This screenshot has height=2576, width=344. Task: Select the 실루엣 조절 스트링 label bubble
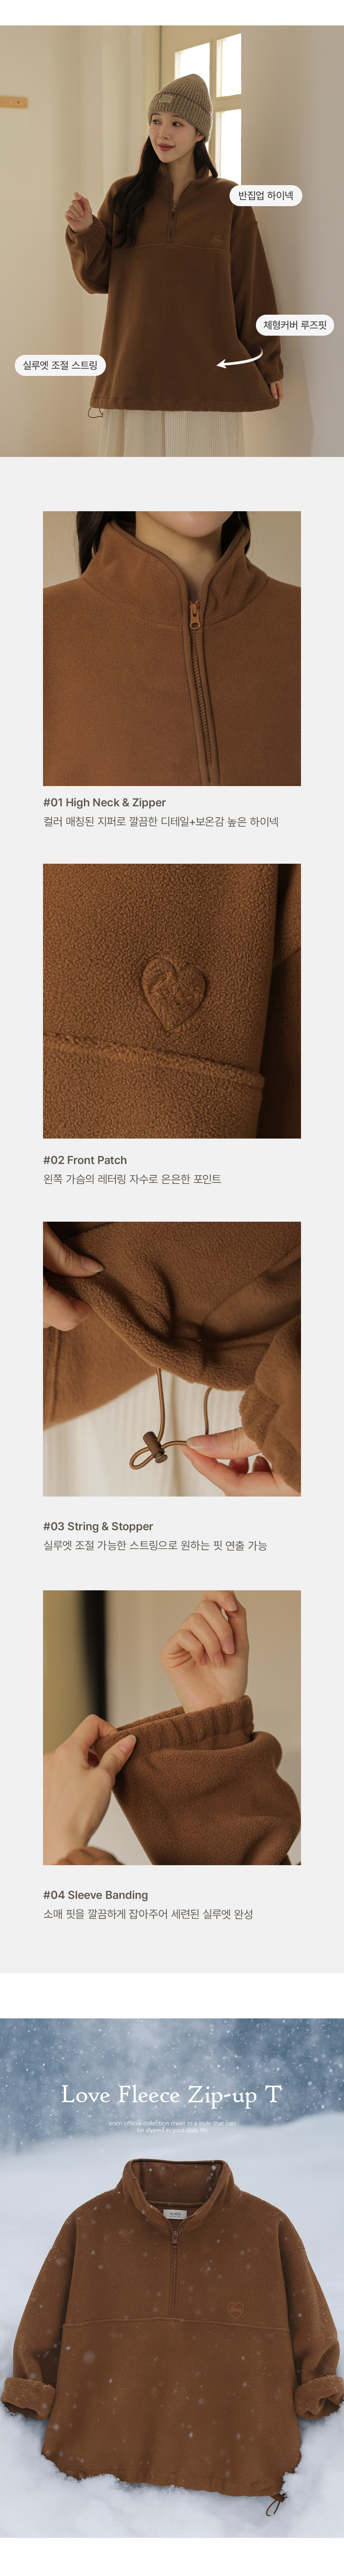pos(60,365)
